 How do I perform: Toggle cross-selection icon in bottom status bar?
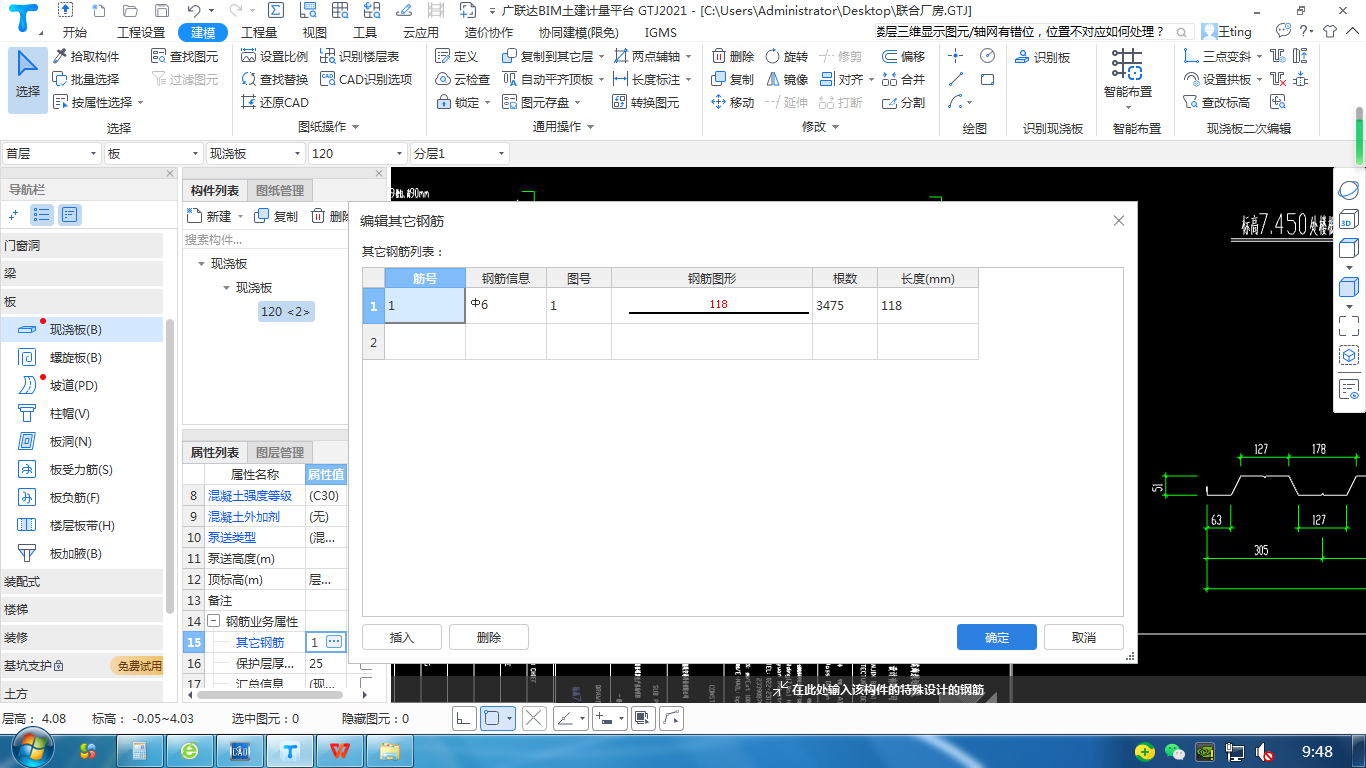point(534,718)
